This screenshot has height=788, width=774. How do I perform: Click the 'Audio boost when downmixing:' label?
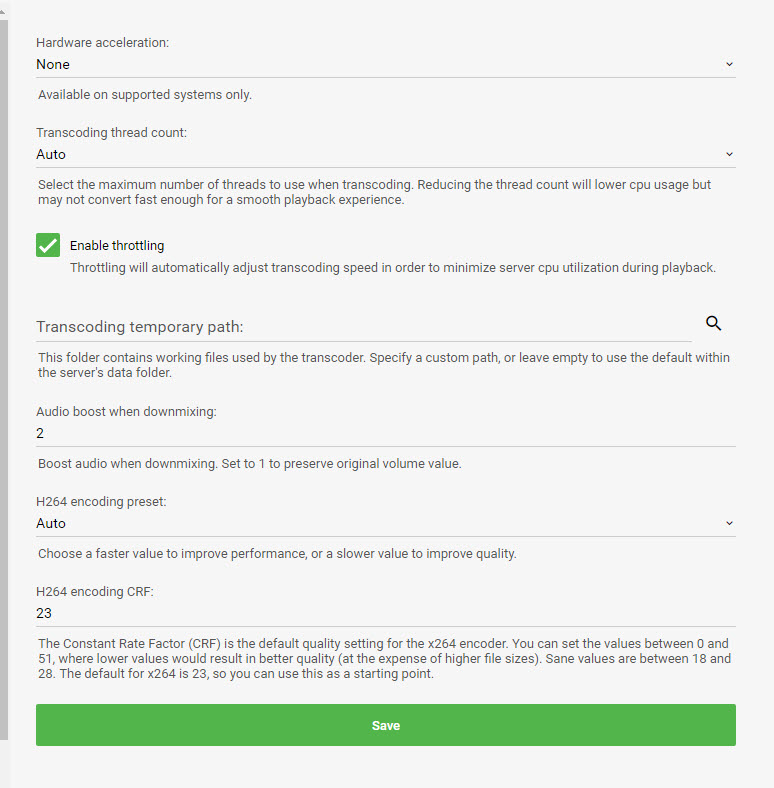click(126, 411)
